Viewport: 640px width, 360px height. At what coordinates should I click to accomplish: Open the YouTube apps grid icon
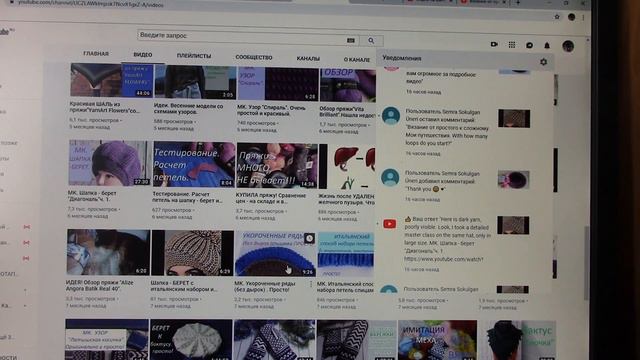tap(512, 44)
